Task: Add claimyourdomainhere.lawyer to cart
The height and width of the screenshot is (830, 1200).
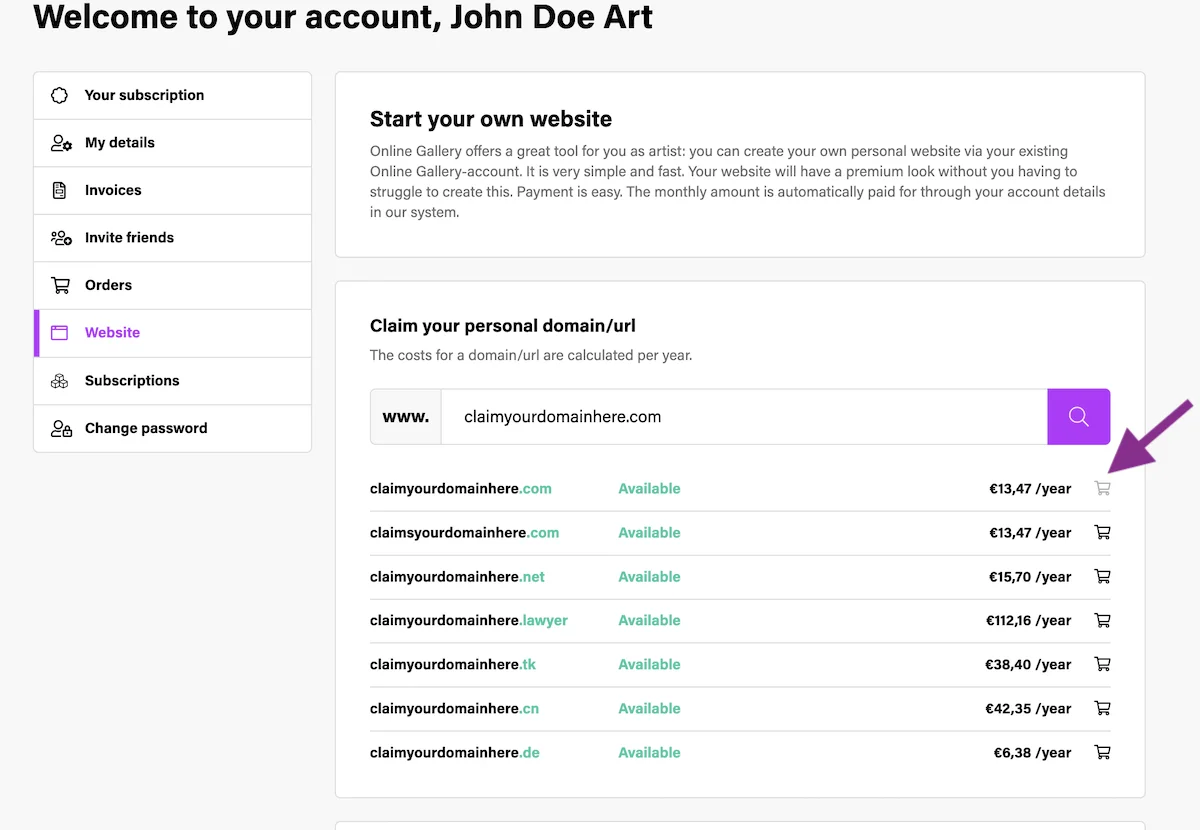Action: 1102,620
